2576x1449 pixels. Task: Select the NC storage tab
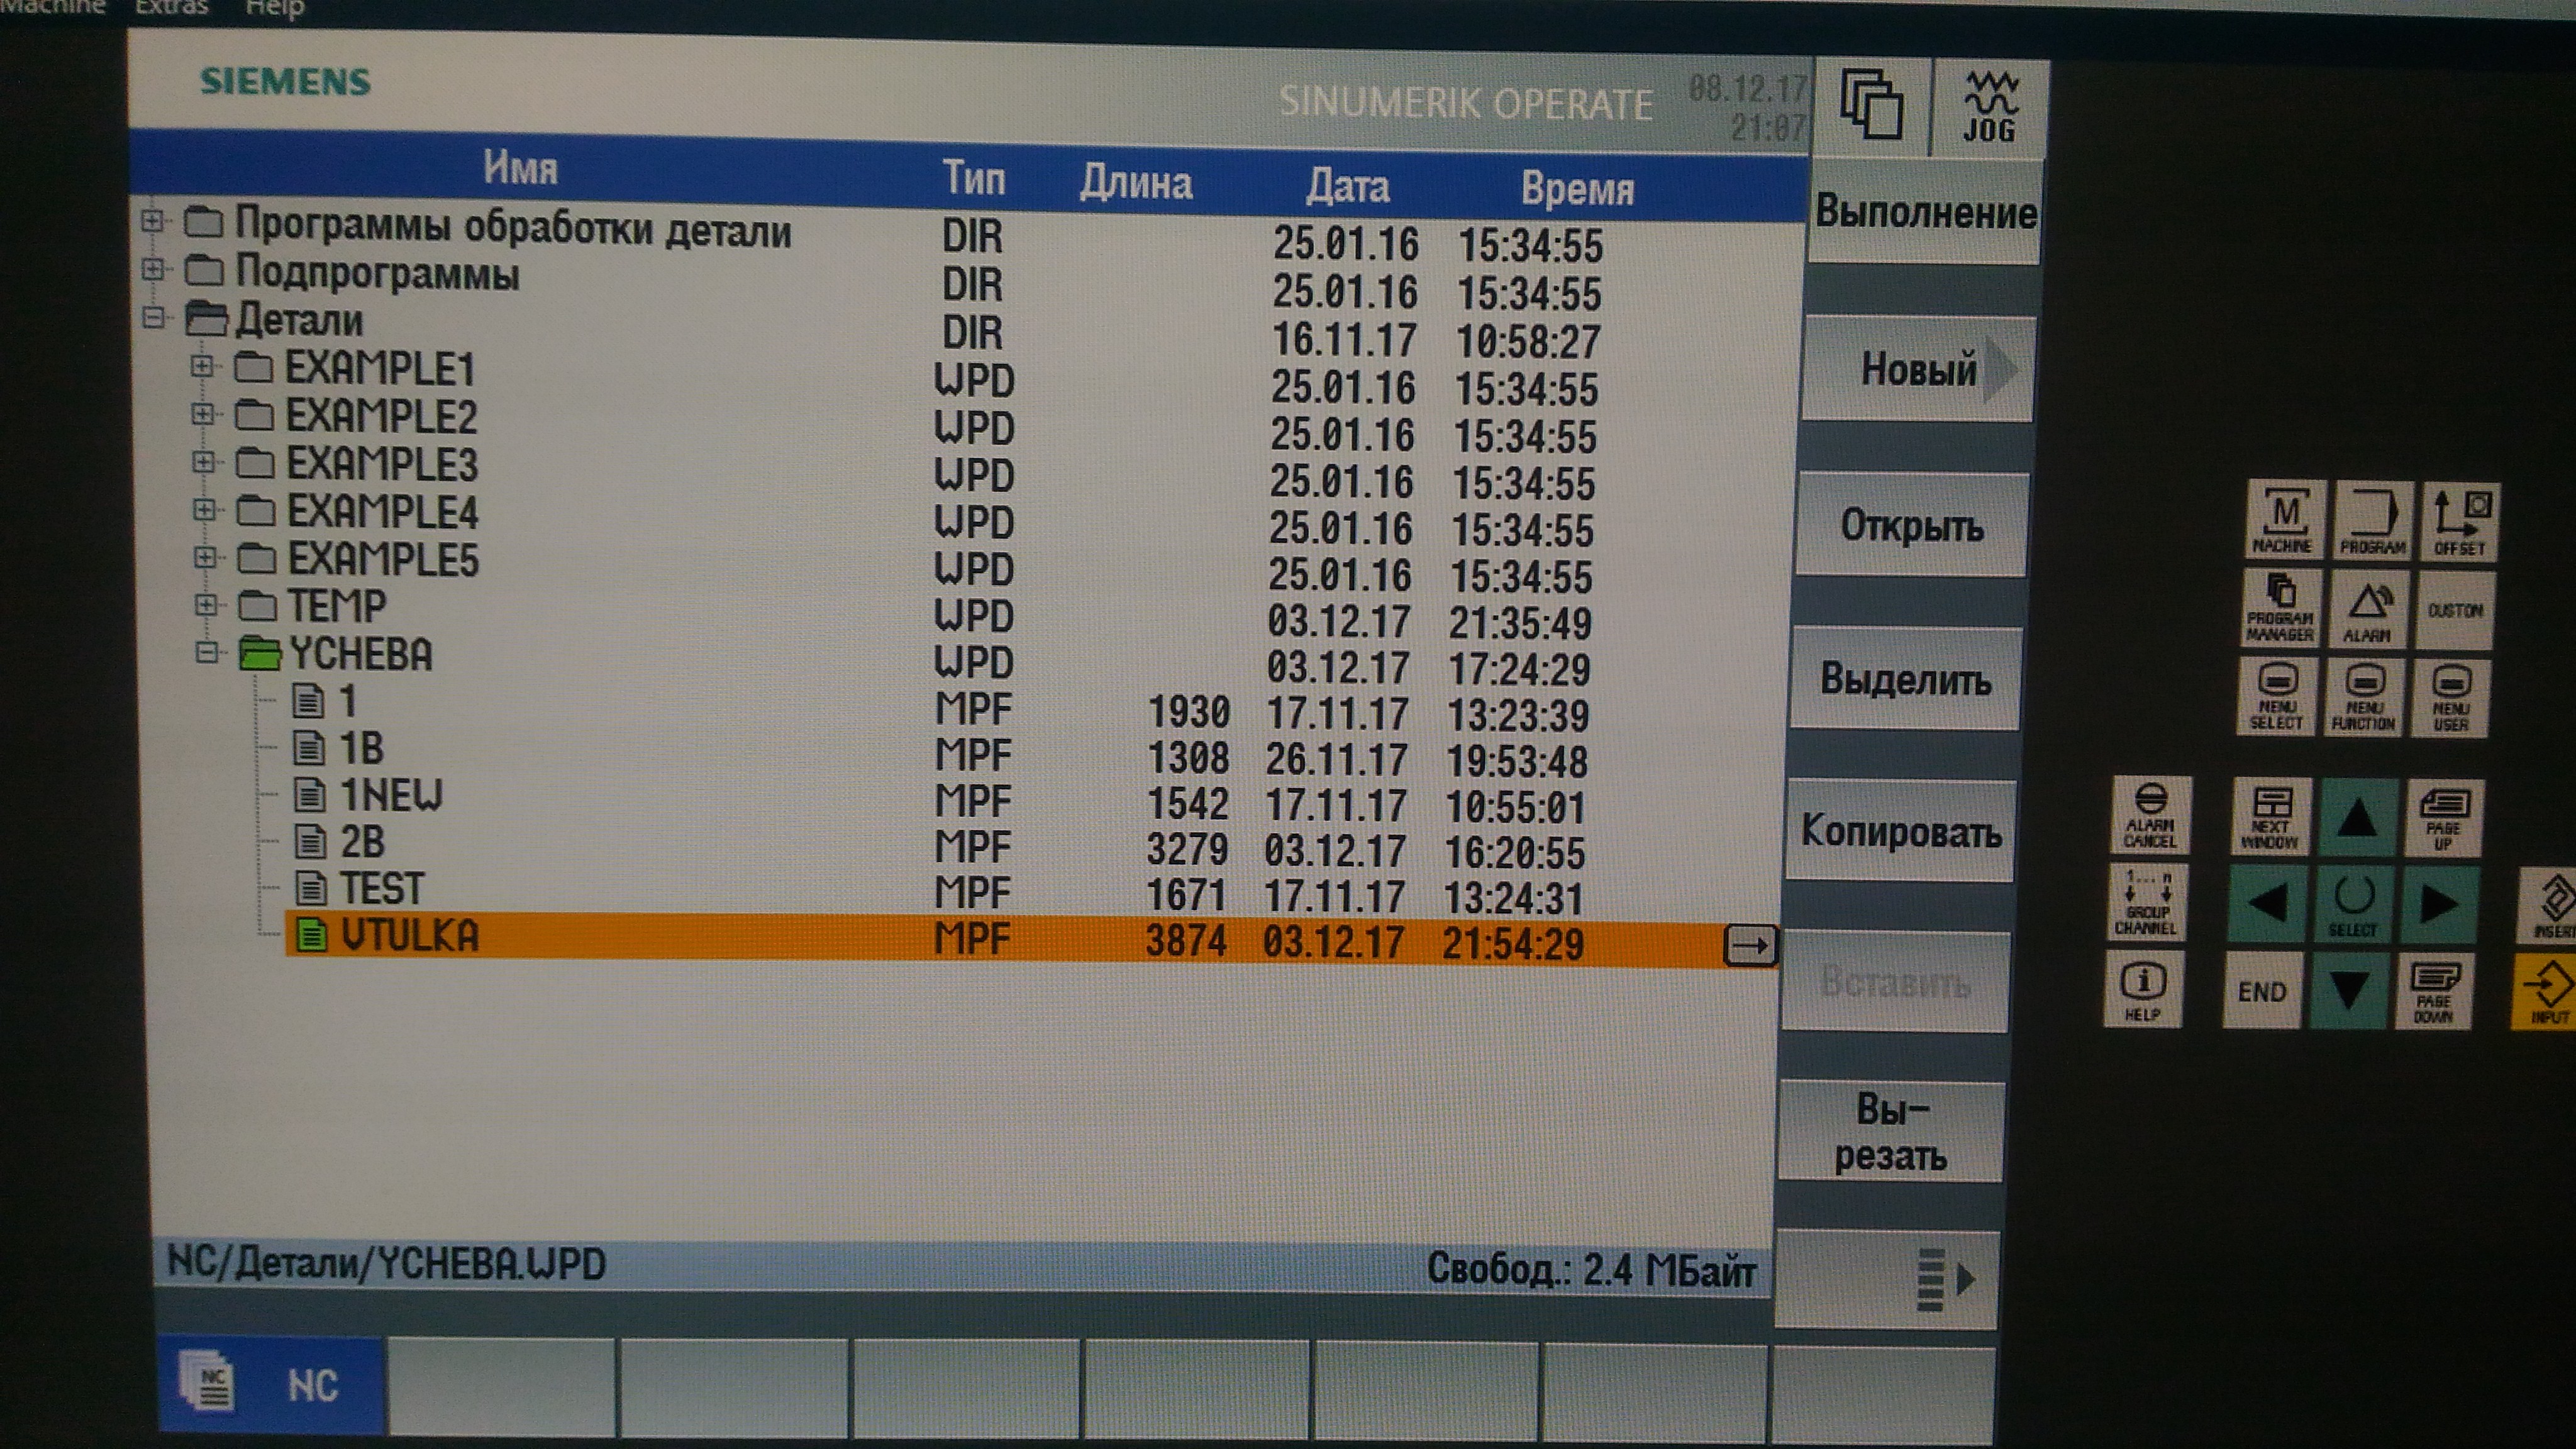[x=271, y=1385]
